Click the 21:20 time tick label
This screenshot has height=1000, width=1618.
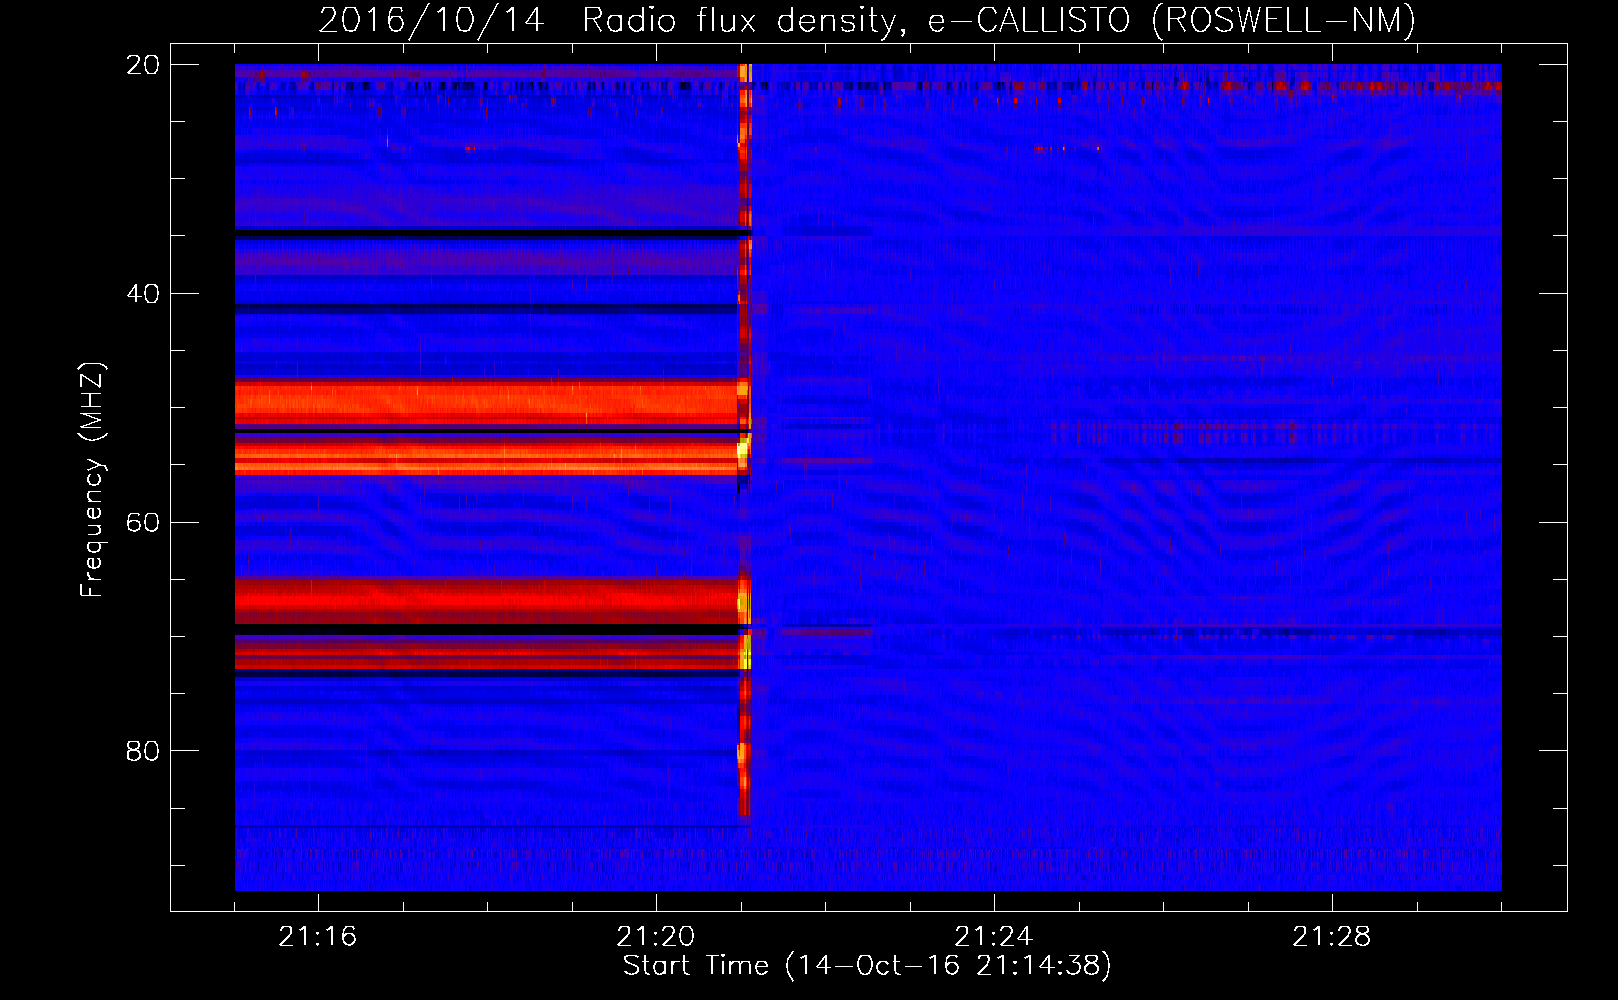pyautogui.click(x=655, y=937)
